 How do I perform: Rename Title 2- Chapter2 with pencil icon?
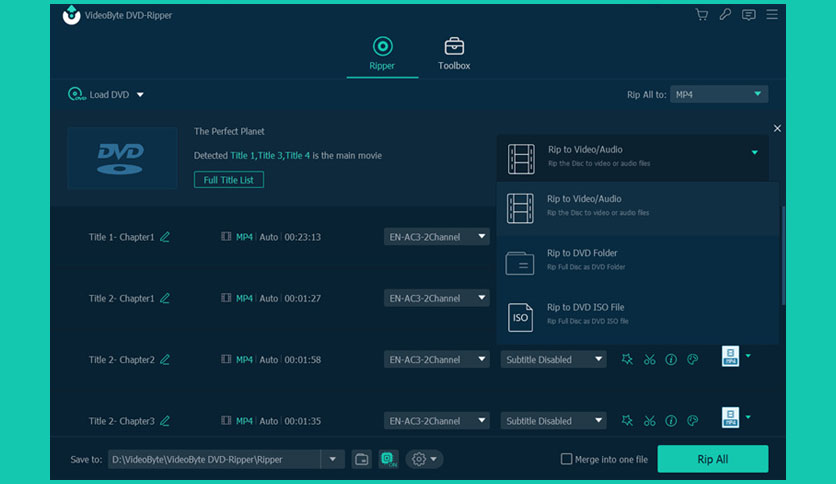point(165,359)
